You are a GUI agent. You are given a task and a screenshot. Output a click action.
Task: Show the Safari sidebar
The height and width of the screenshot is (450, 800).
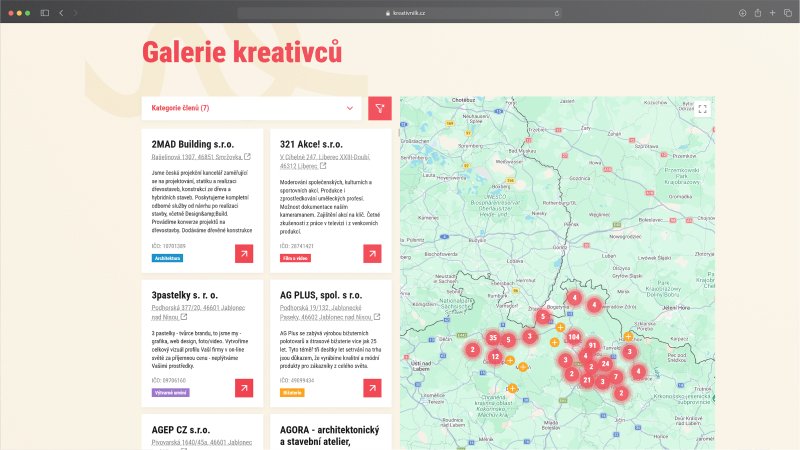[x=45, y=13]
